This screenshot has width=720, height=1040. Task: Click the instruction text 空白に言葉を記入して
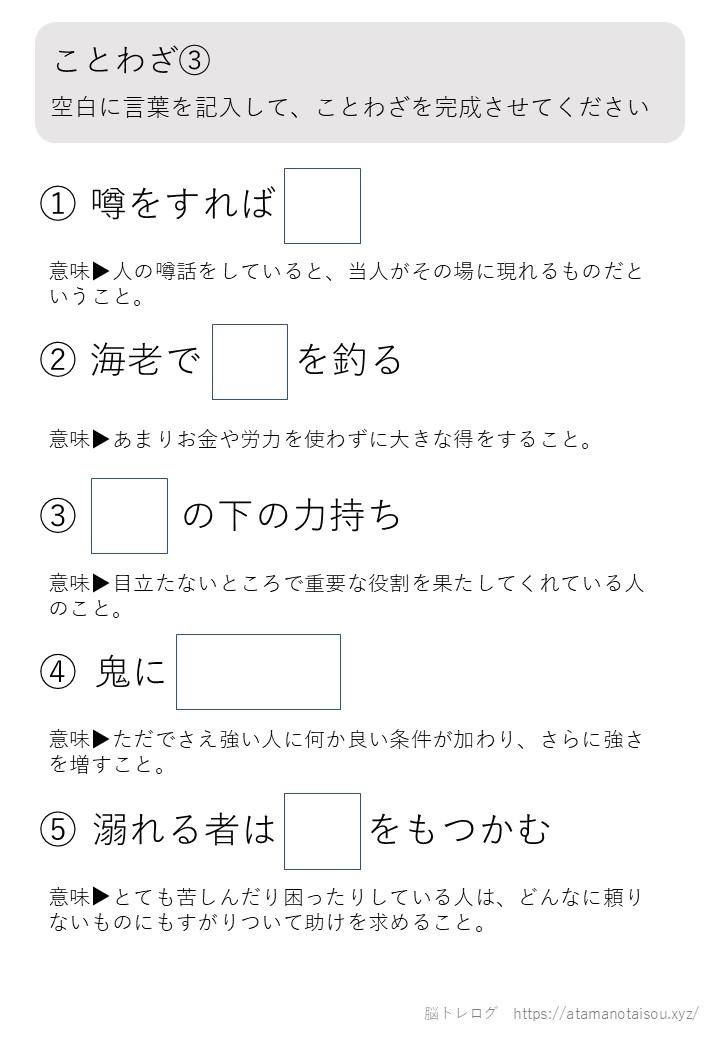click(168, 107)
